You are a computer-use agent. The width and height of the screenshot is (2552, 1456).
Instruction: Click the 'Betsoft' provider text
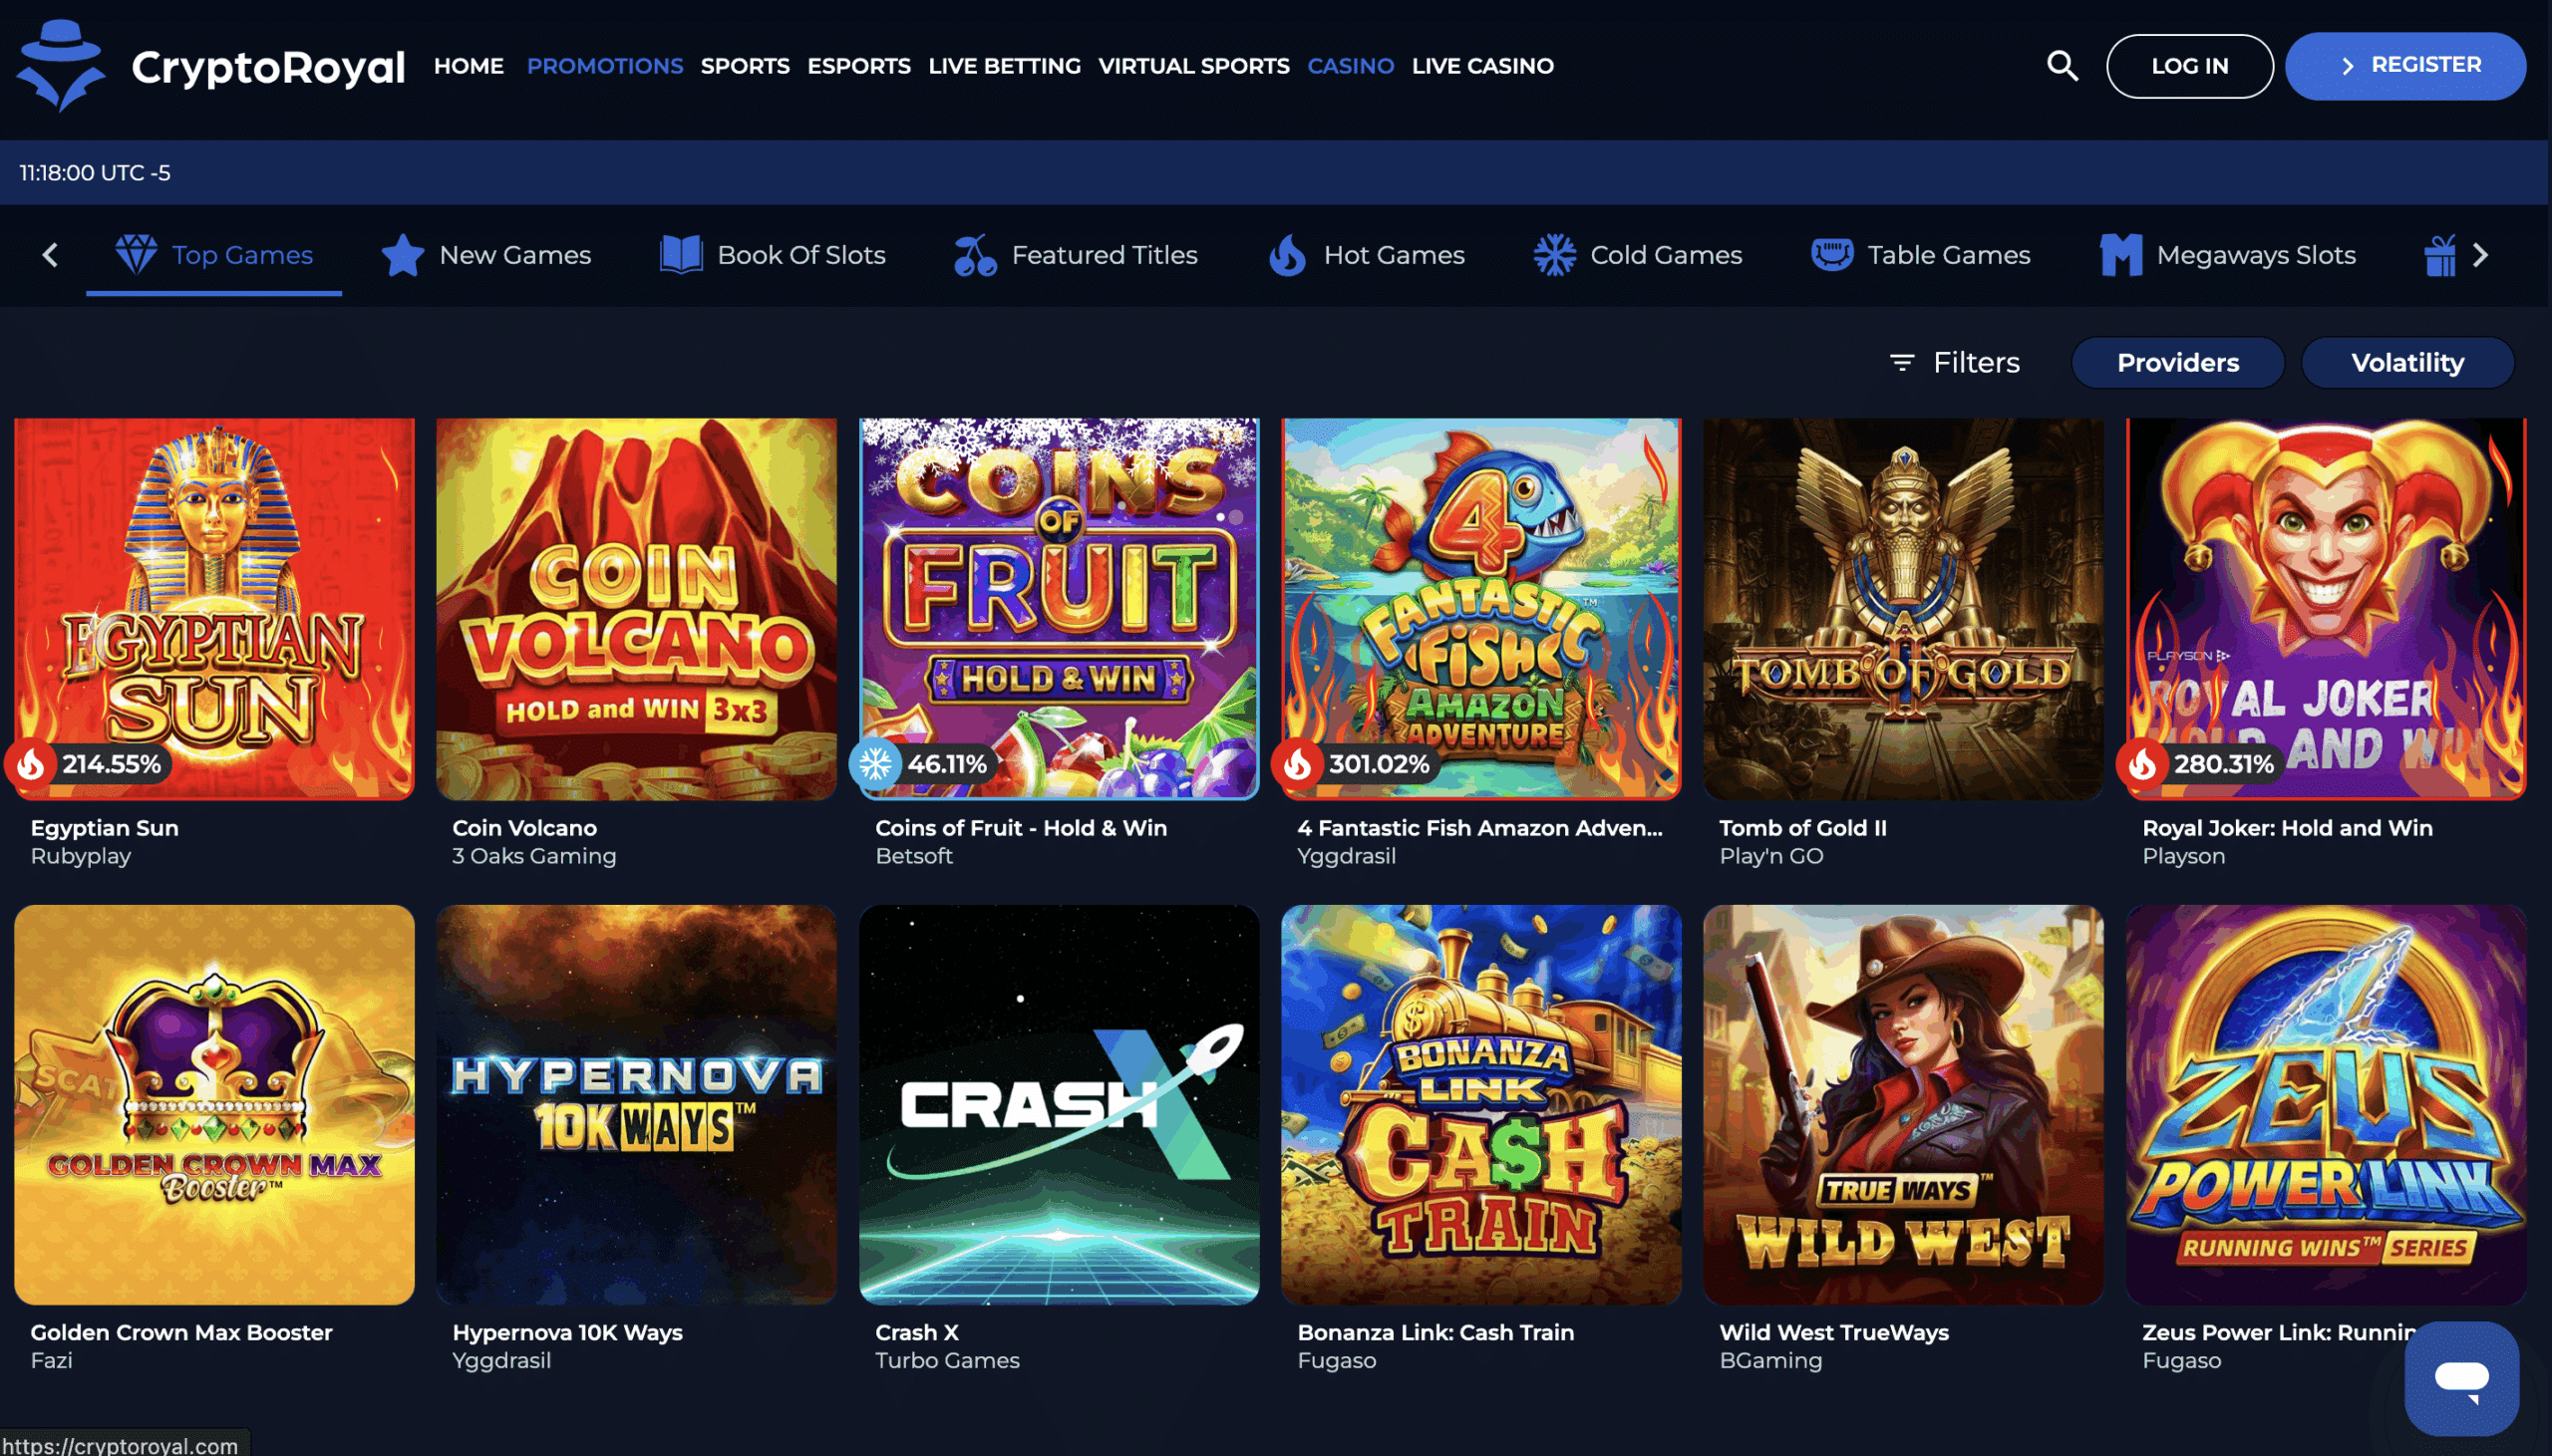click(913, 856)
